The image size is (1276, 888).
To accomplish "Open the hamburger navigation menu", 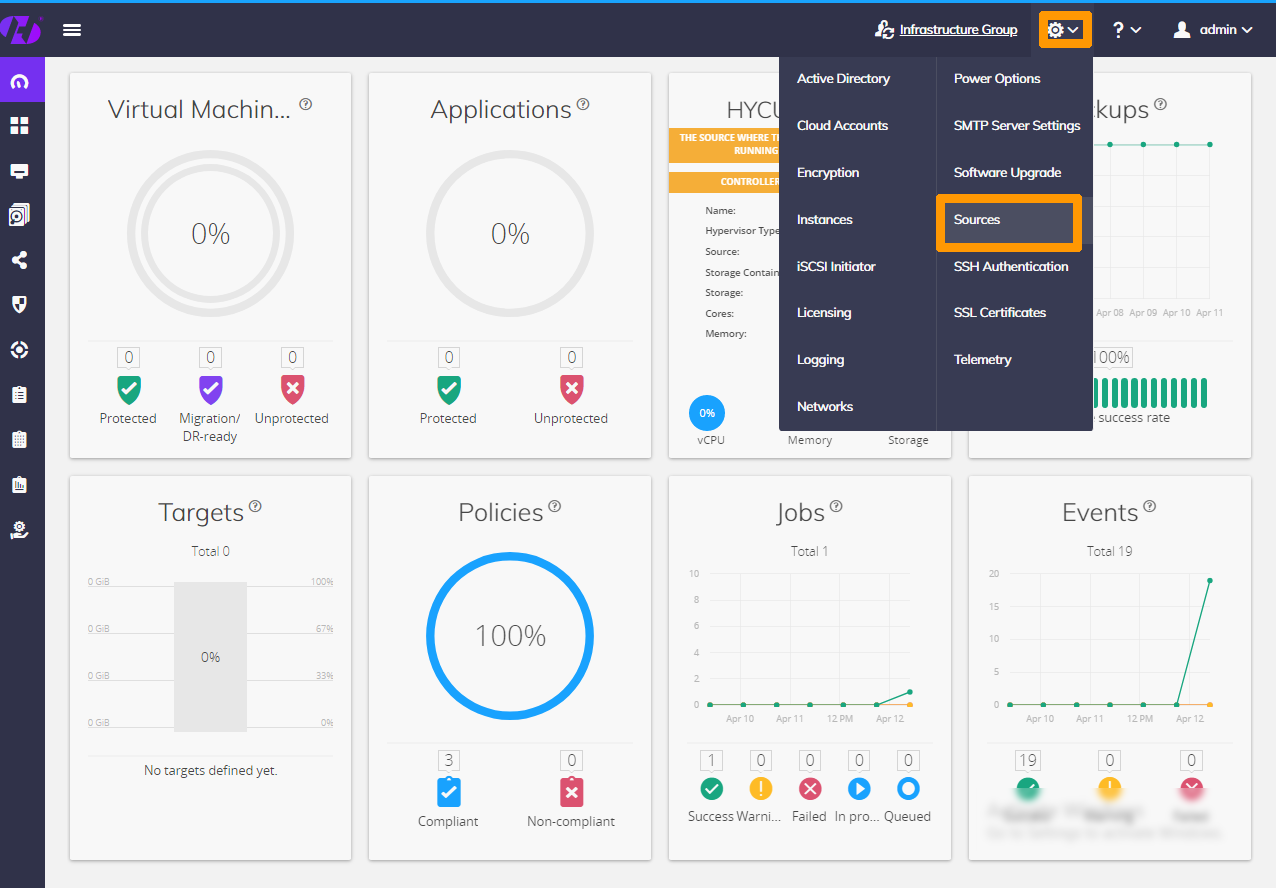I will tap(72, 30).
